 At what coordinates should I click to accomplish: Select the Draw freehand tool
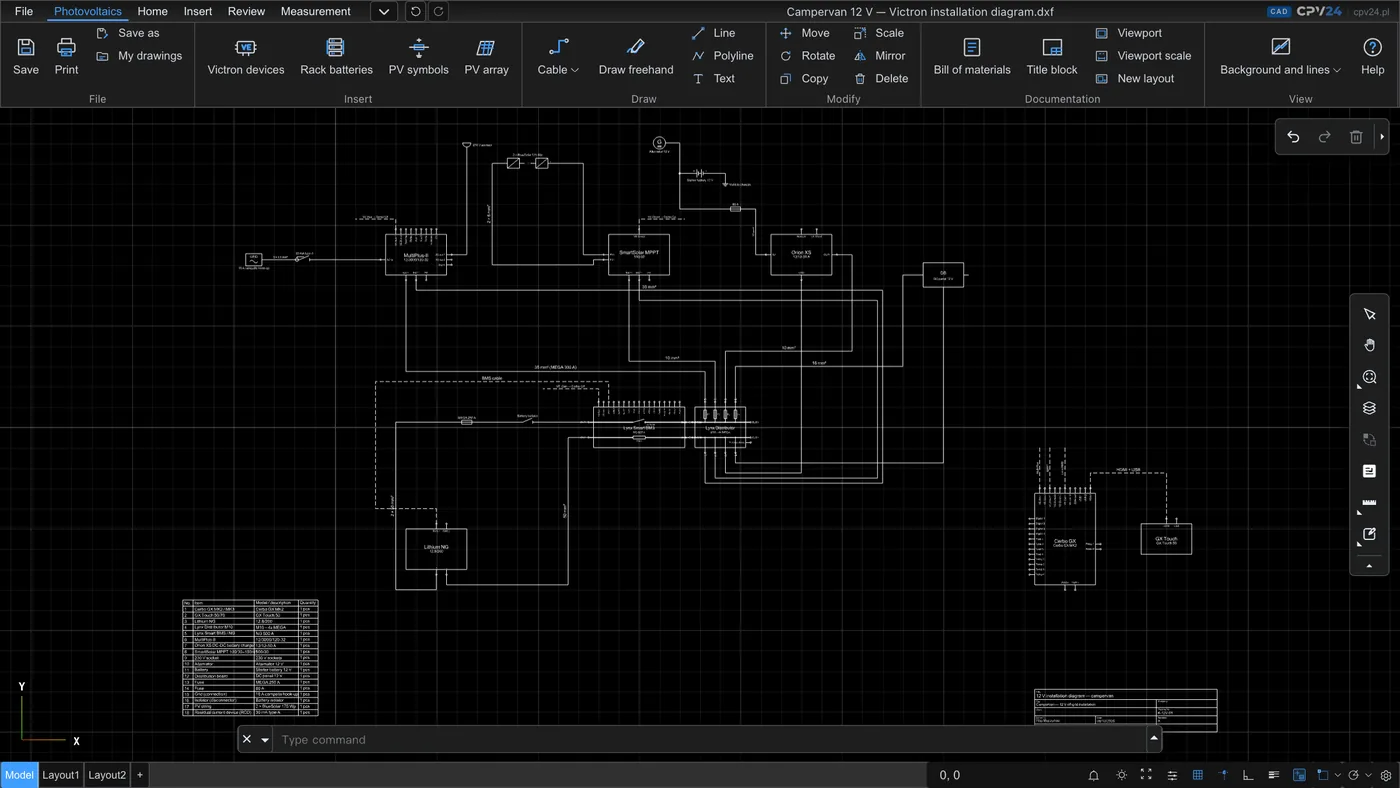(636, 57)
